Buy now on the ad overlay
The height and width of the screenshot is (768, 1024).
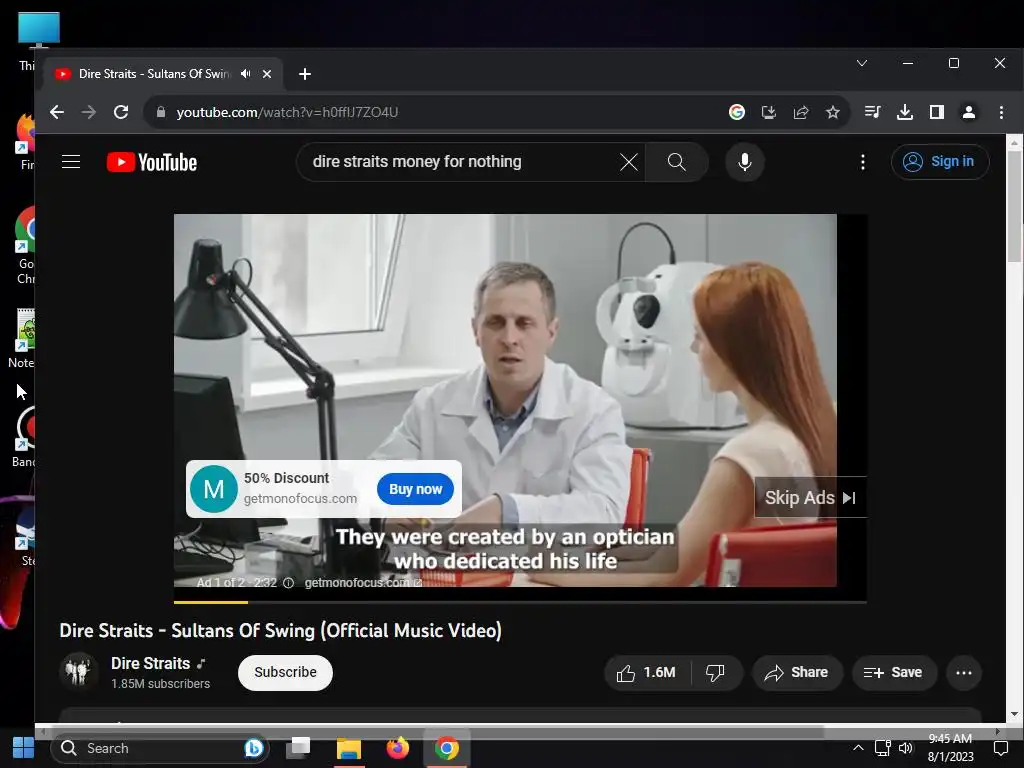(x=415, y=489)
